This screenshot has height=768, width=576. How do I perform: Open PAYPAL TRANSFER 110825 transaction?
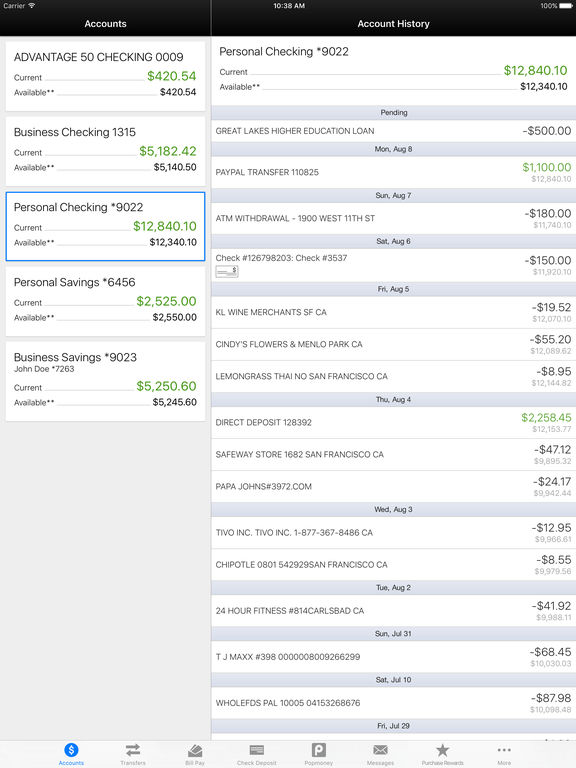click(393, 172)
